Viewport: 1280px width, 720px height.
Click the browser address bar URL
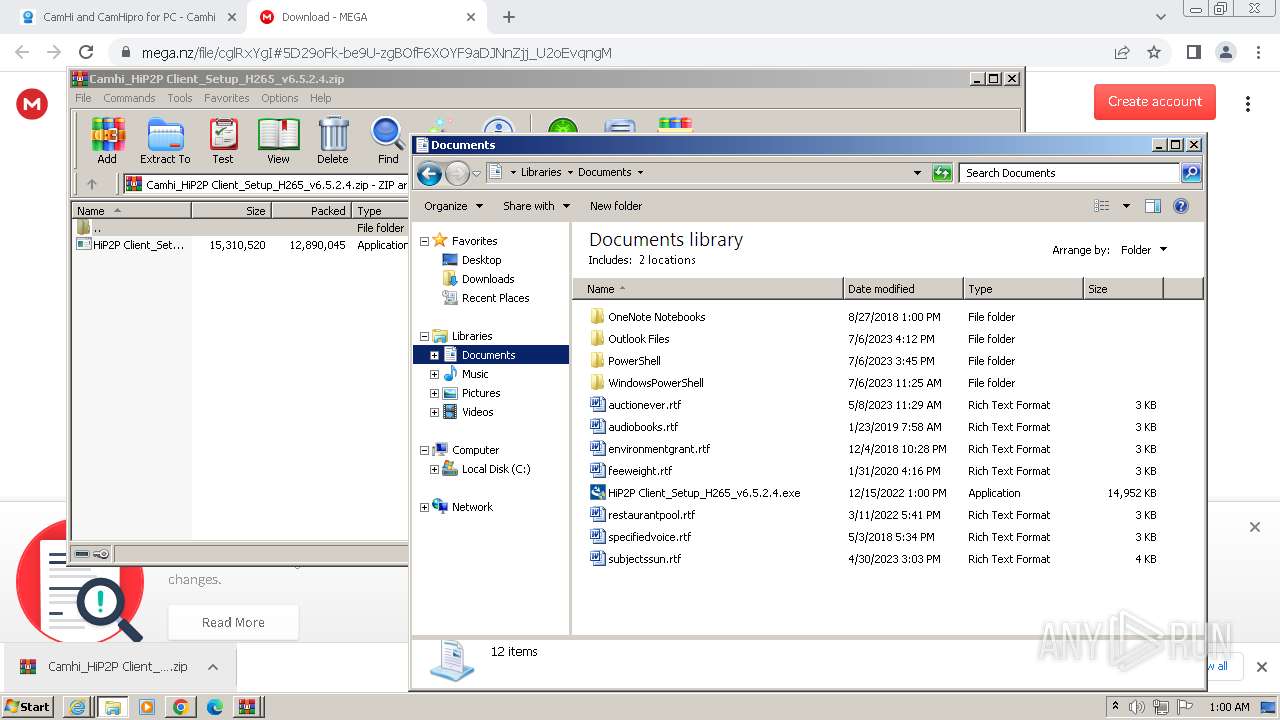(376, 53)
